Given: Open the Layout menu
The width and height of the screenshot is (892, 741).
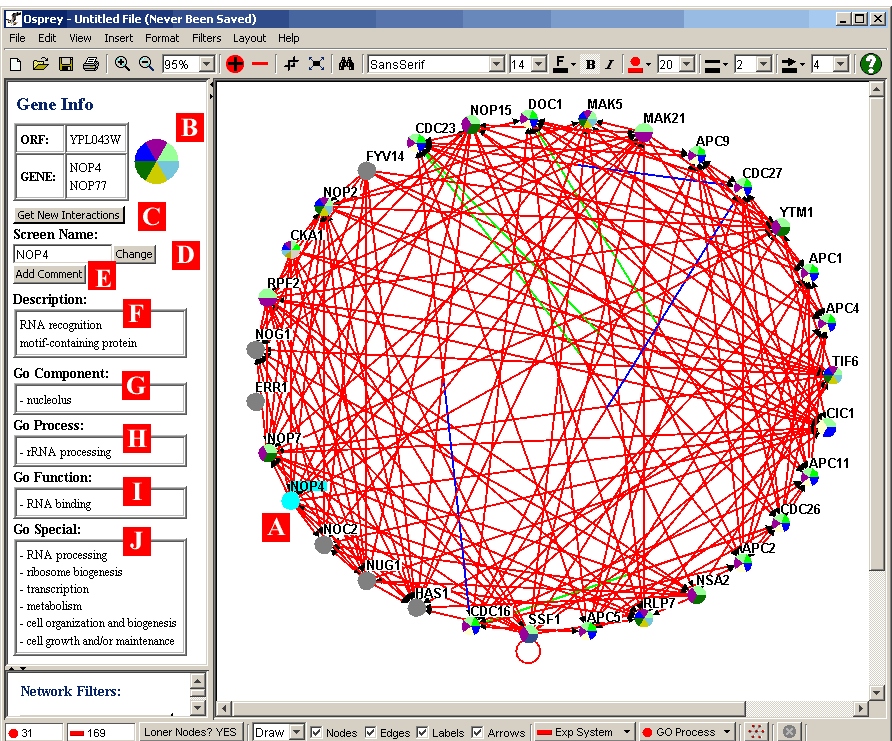Looking at the screenshot, I should point(249,38).
